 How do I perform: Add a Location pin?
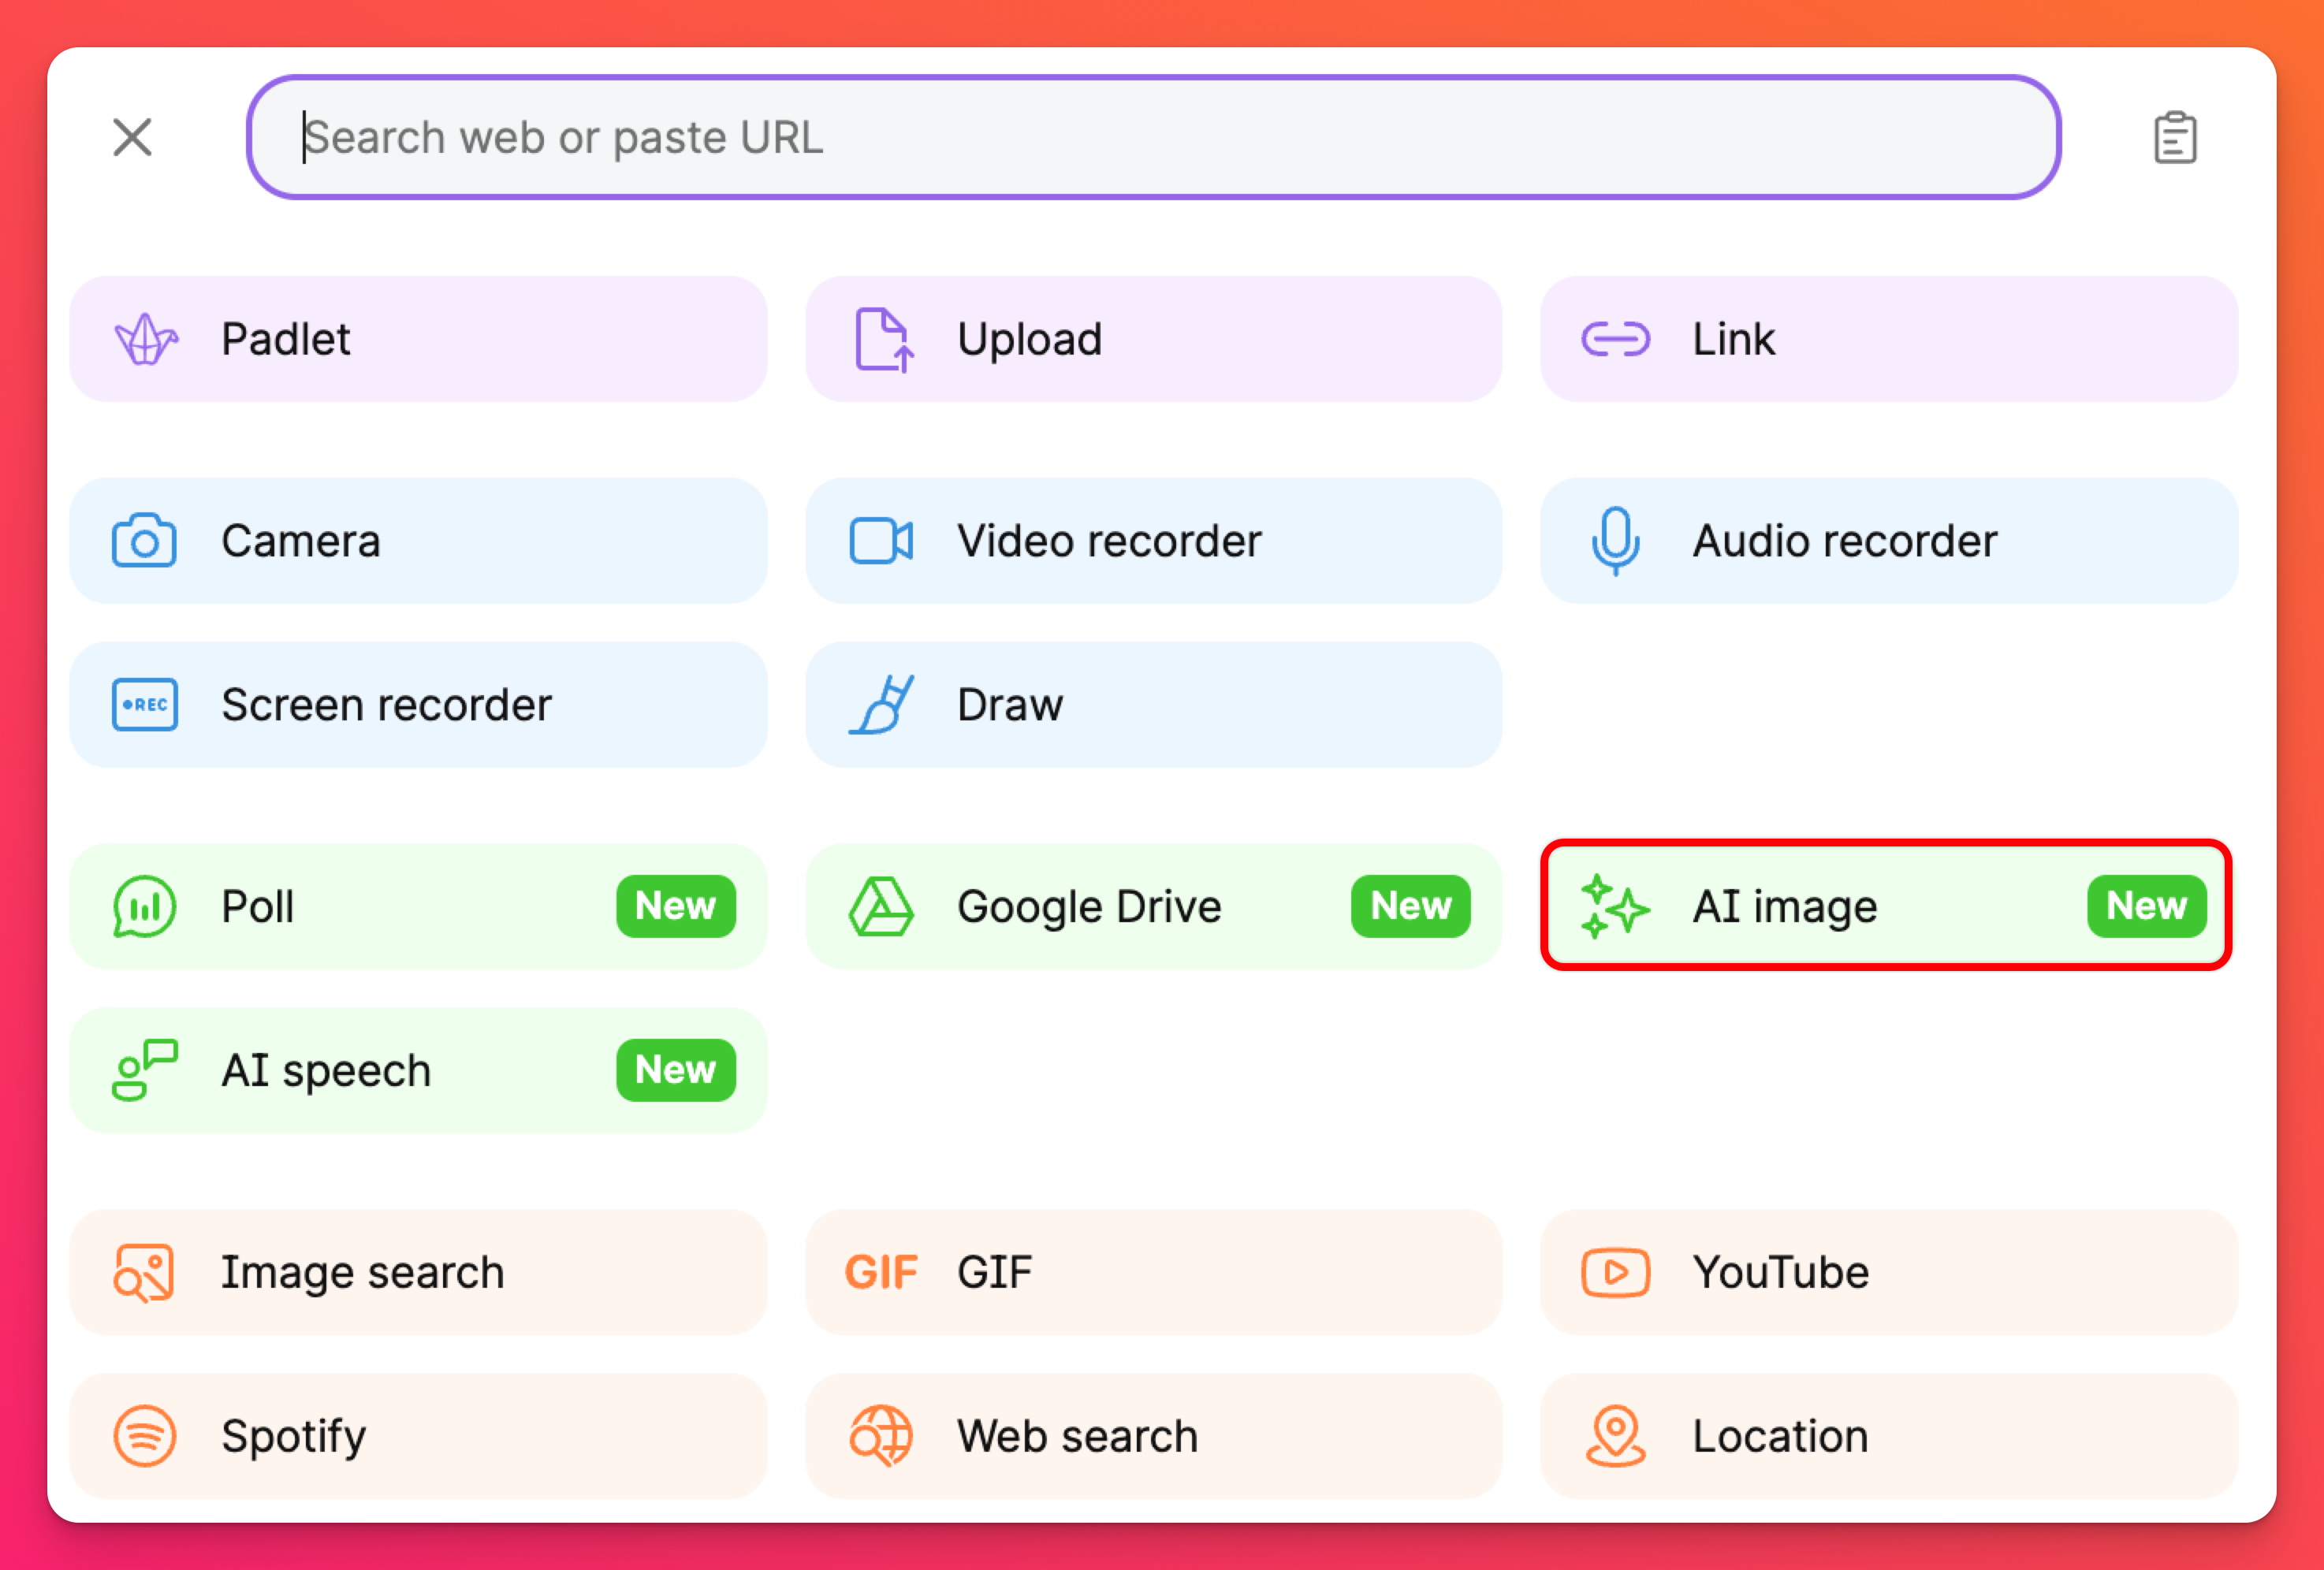pos(1888,1436)
